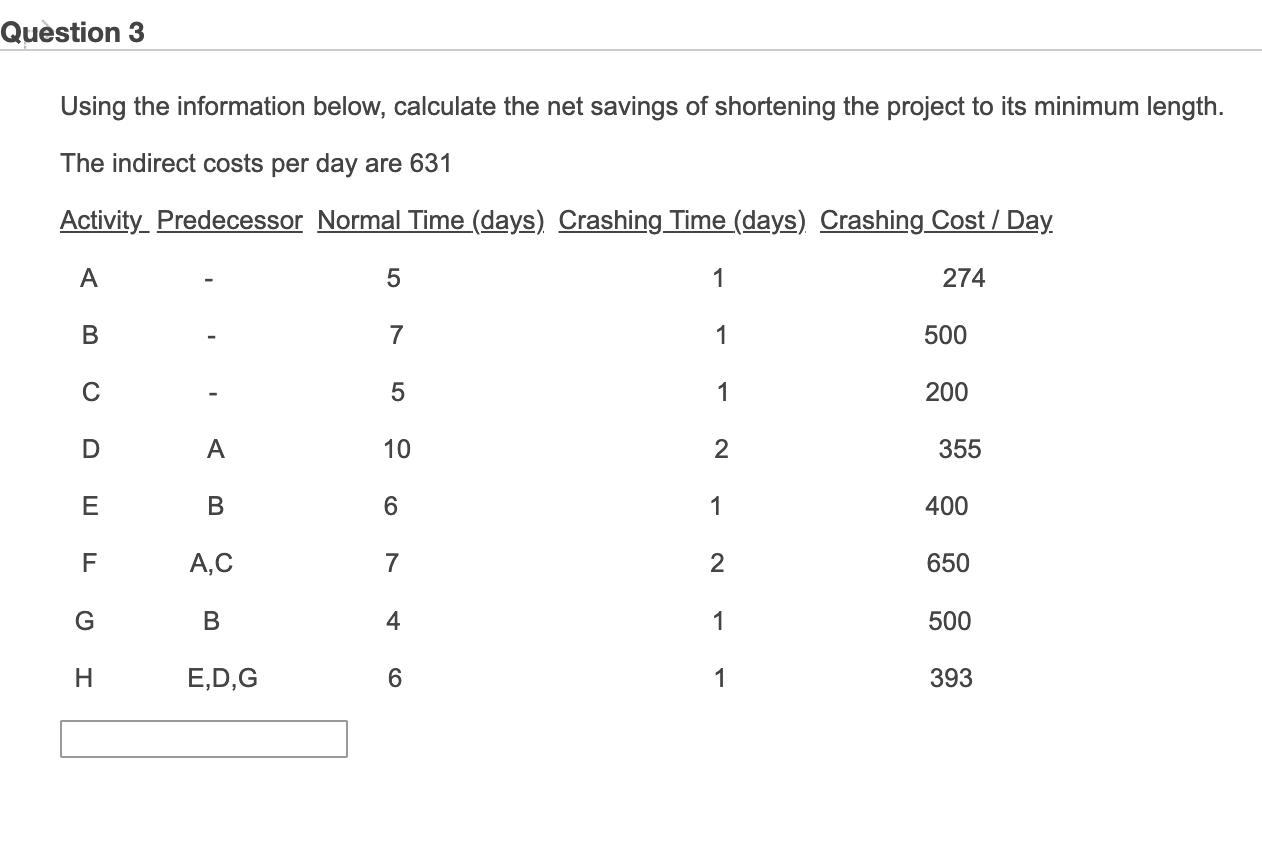This screenshot has width=1262, height=856.
Task: Click the instruction text about net savings
Action: click(x=641, y=106)
